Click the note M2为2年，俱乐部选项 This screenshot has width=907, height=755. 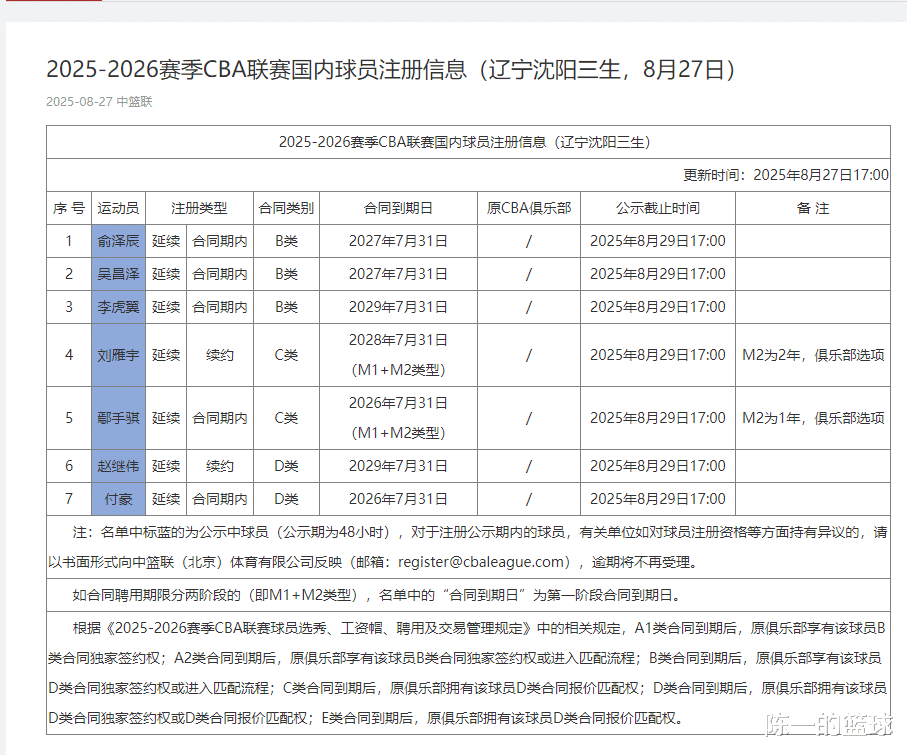(813, 355)
